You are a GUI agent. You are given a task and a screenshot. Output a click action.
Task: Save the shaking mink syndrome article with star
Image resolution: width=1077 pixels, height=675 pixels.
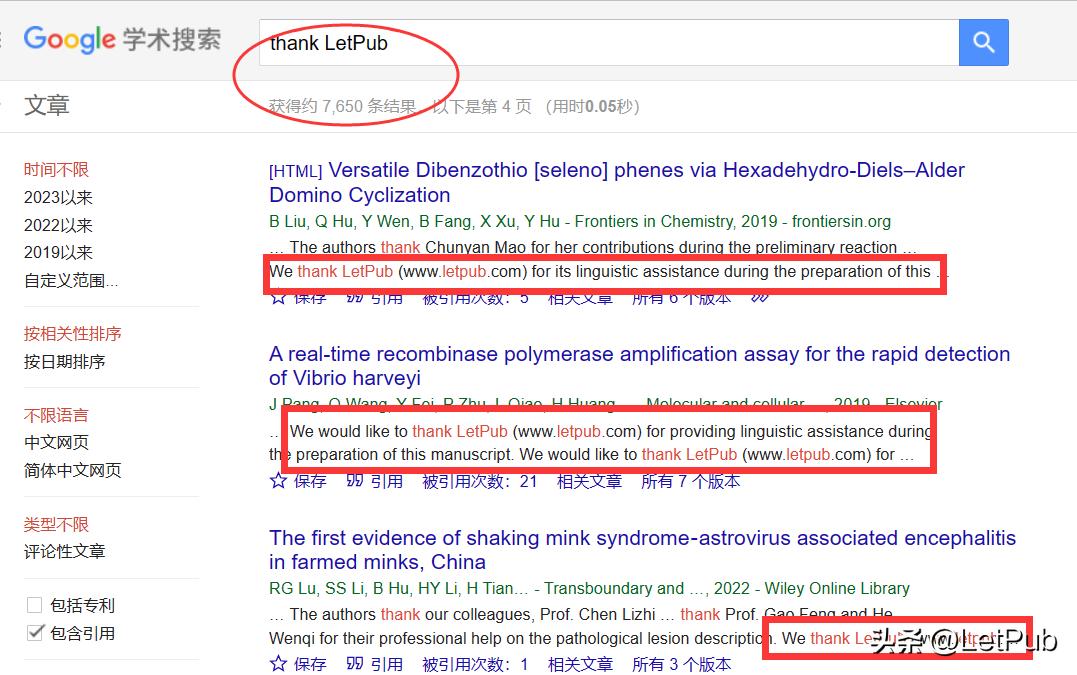298,664
